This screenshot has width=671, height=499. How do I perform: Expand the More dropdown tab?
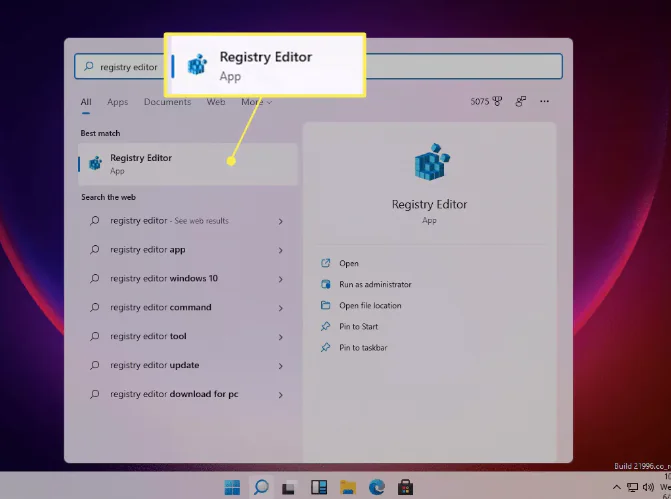pos(256,102)
